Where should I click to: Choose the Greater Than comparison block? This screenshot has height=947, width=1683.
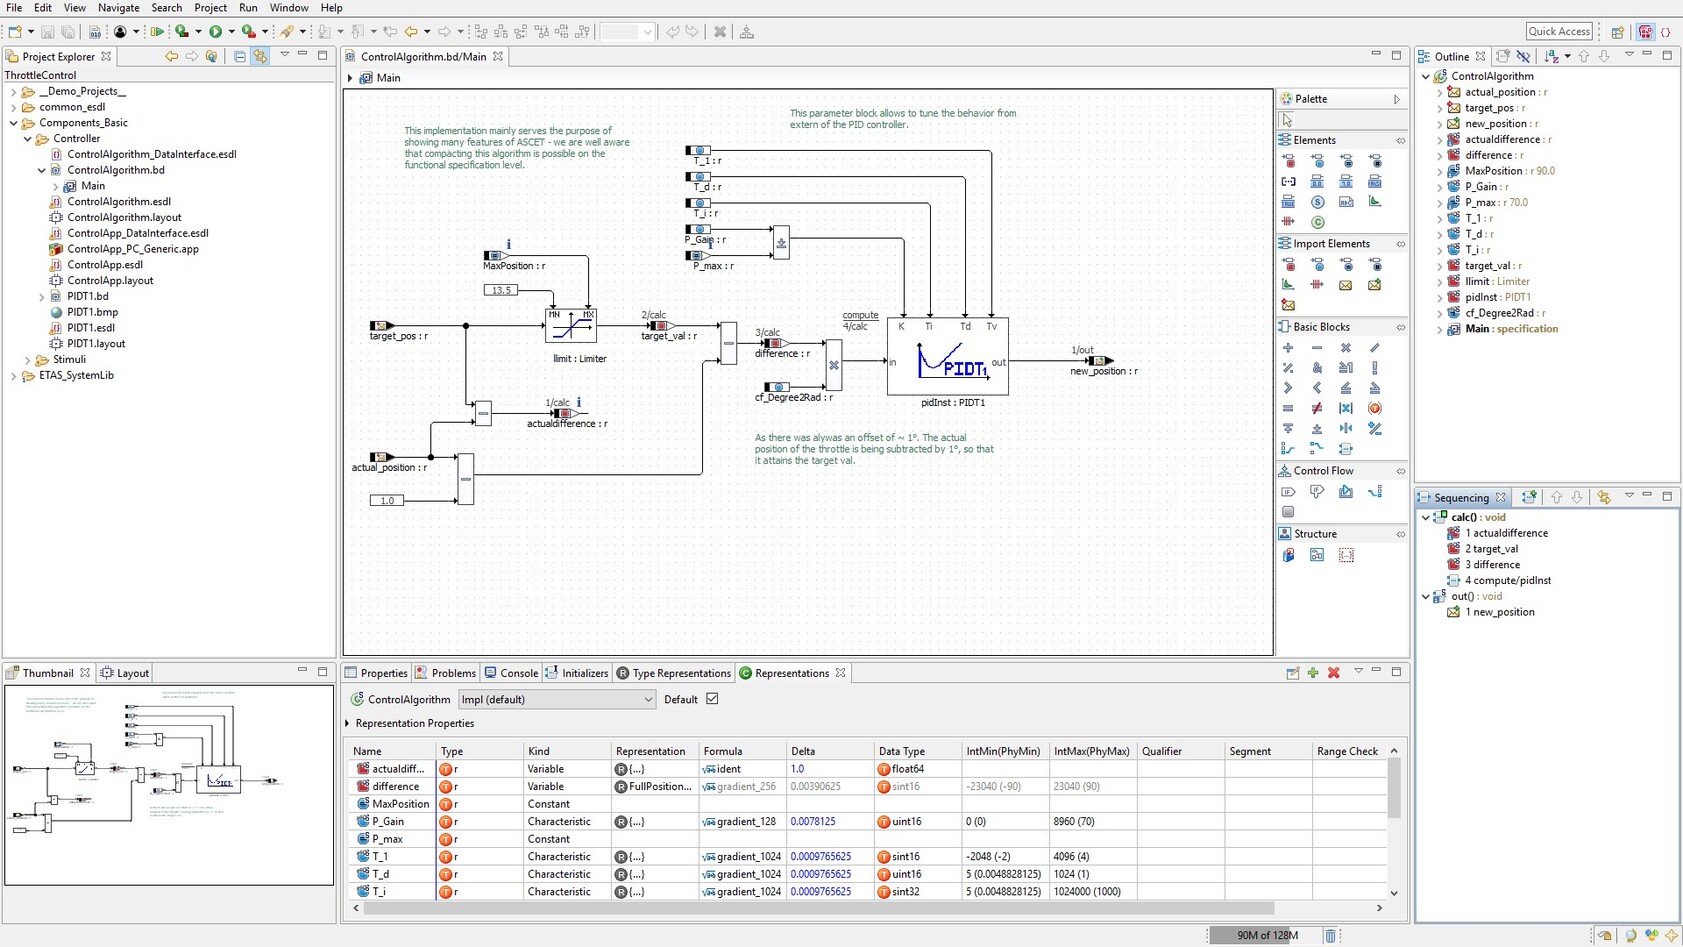pos(1288,388)
